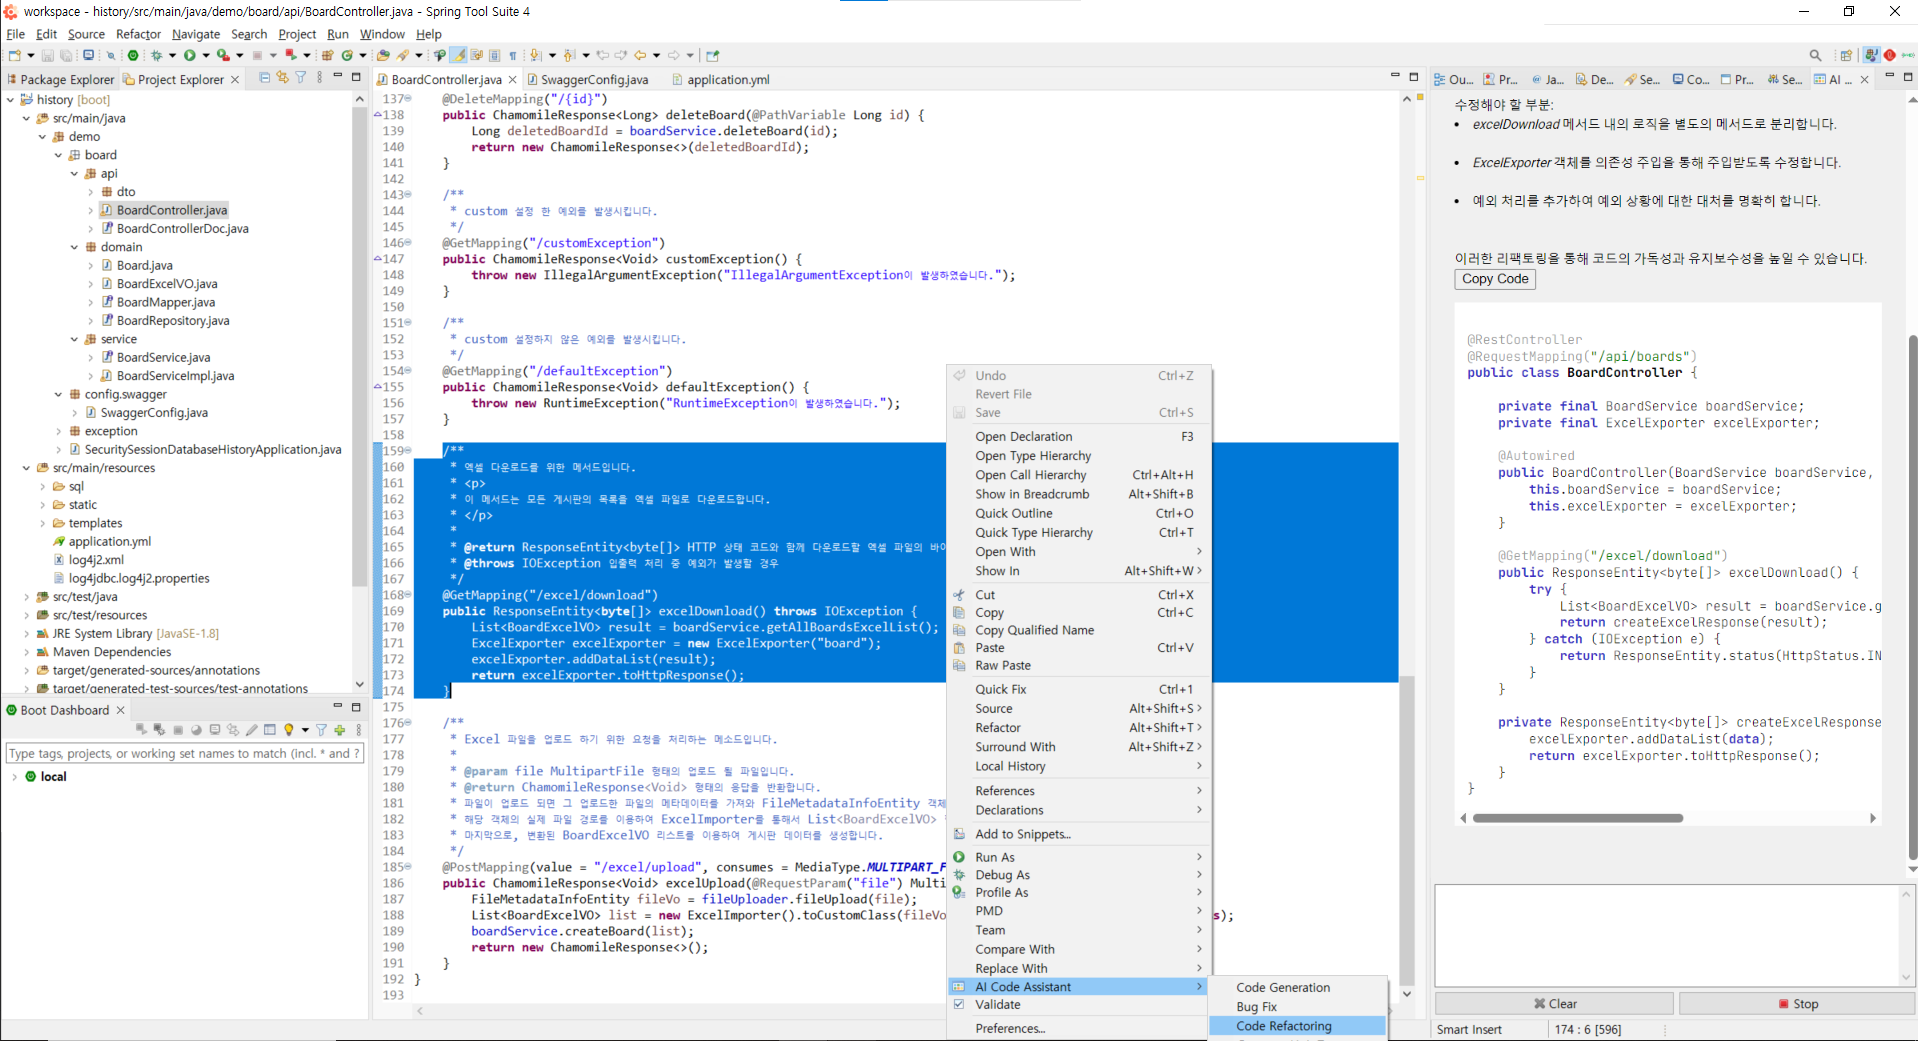
Task: Click the Save icon in the toolbar
Action: pyautogui.click(x=47, y=56)
